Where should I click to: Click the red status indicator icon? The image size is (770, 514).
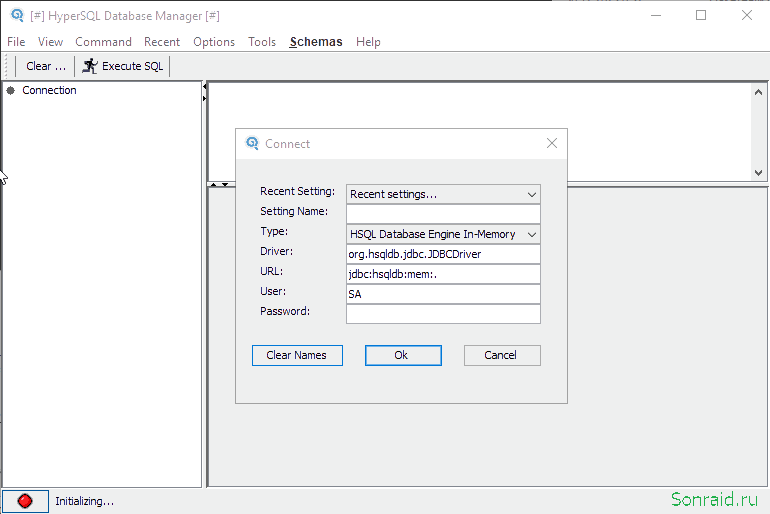click(25, 501)
